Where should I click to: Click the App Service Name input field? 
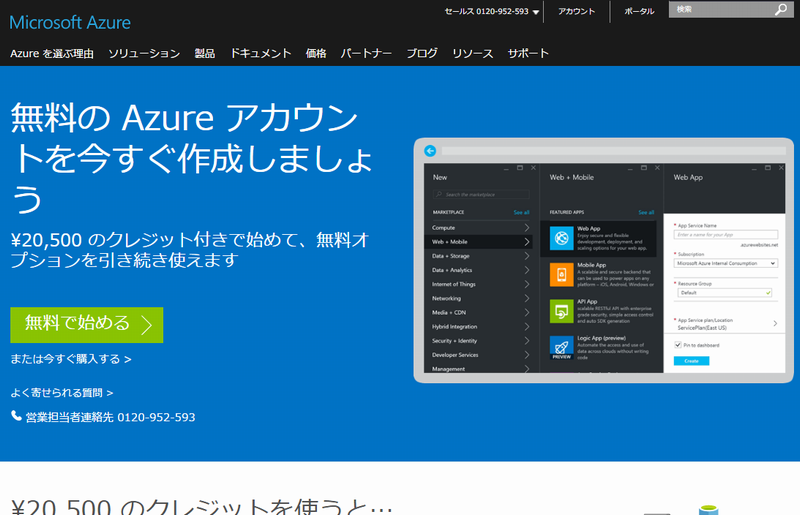pyautogui.click(x=726, y=235)
